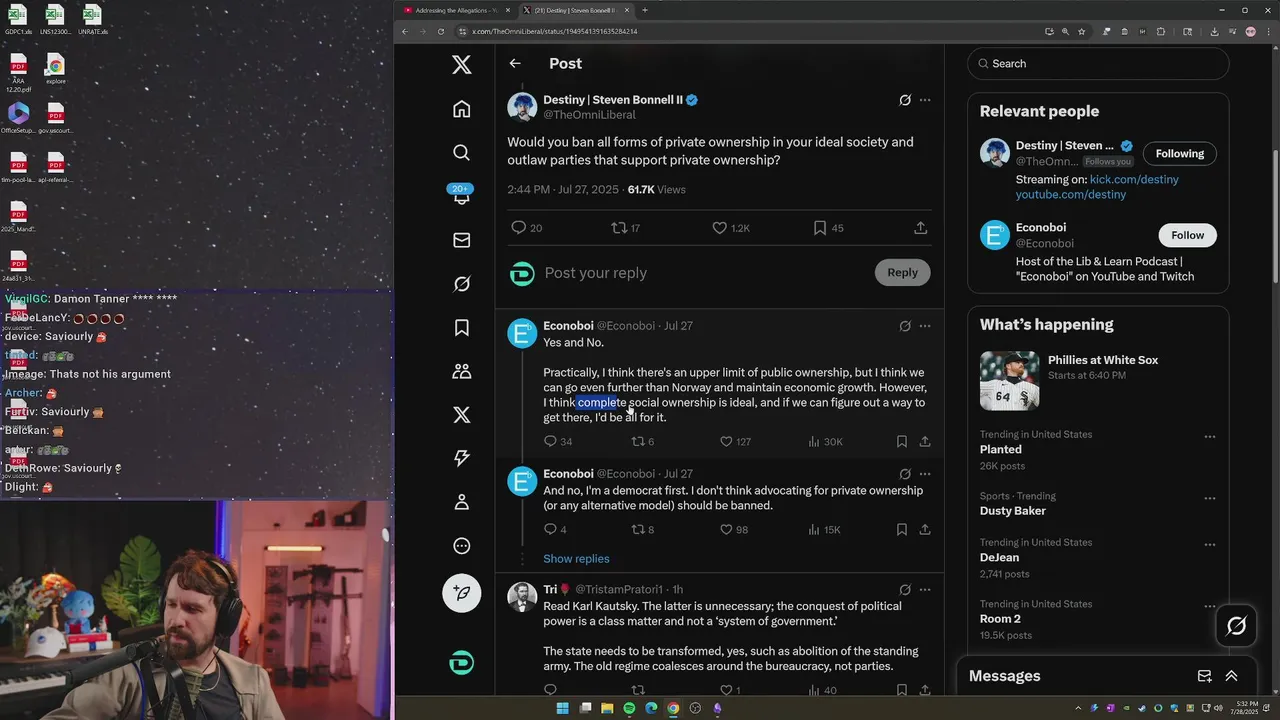Follow Econoboi in Relevant people

click(x=1188, y=235)
